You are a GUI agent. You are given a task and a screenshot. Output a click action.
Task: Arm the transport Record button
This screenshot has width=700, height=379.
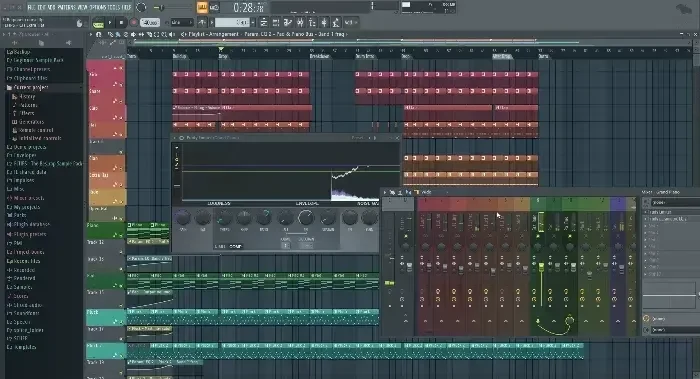pos(133,22)
